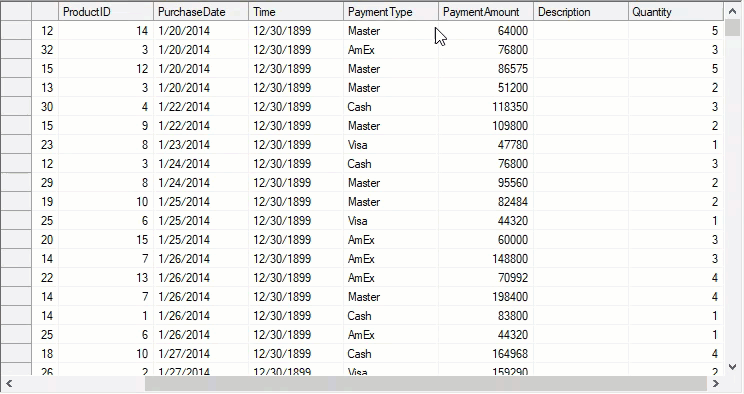Click the Master cell in the 86575 row
Screen dimensions: 744x394
click(391, 69)
